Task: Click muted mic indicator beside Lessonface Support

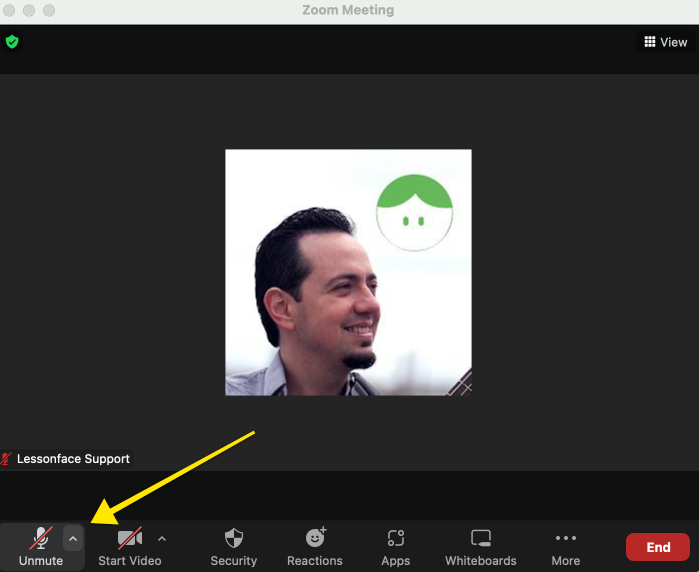Action: point(8,459)
